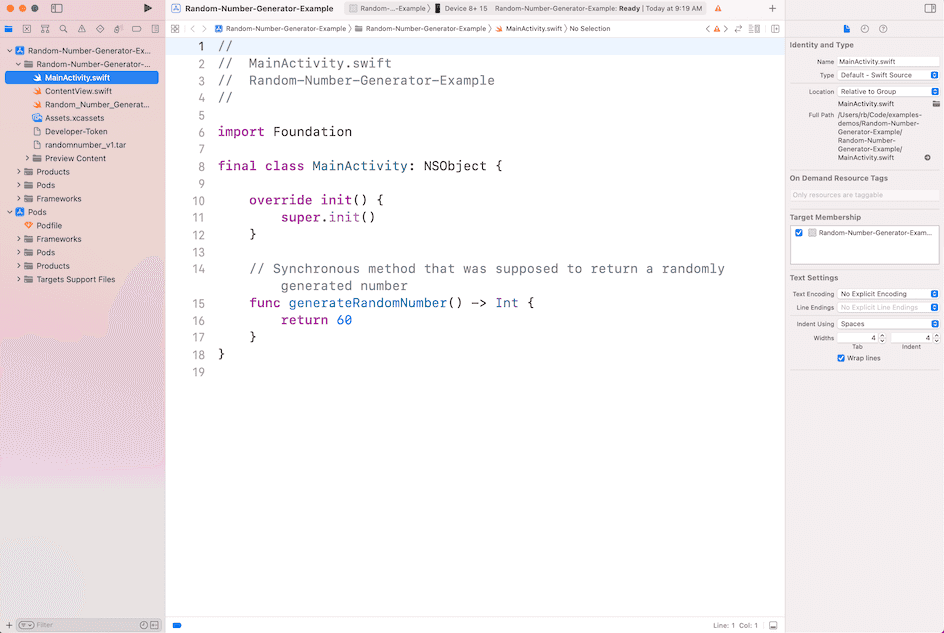944x633 pixels.
Task: Click the reveal-in-Finder arrow by Full Path
Action: 927,158
